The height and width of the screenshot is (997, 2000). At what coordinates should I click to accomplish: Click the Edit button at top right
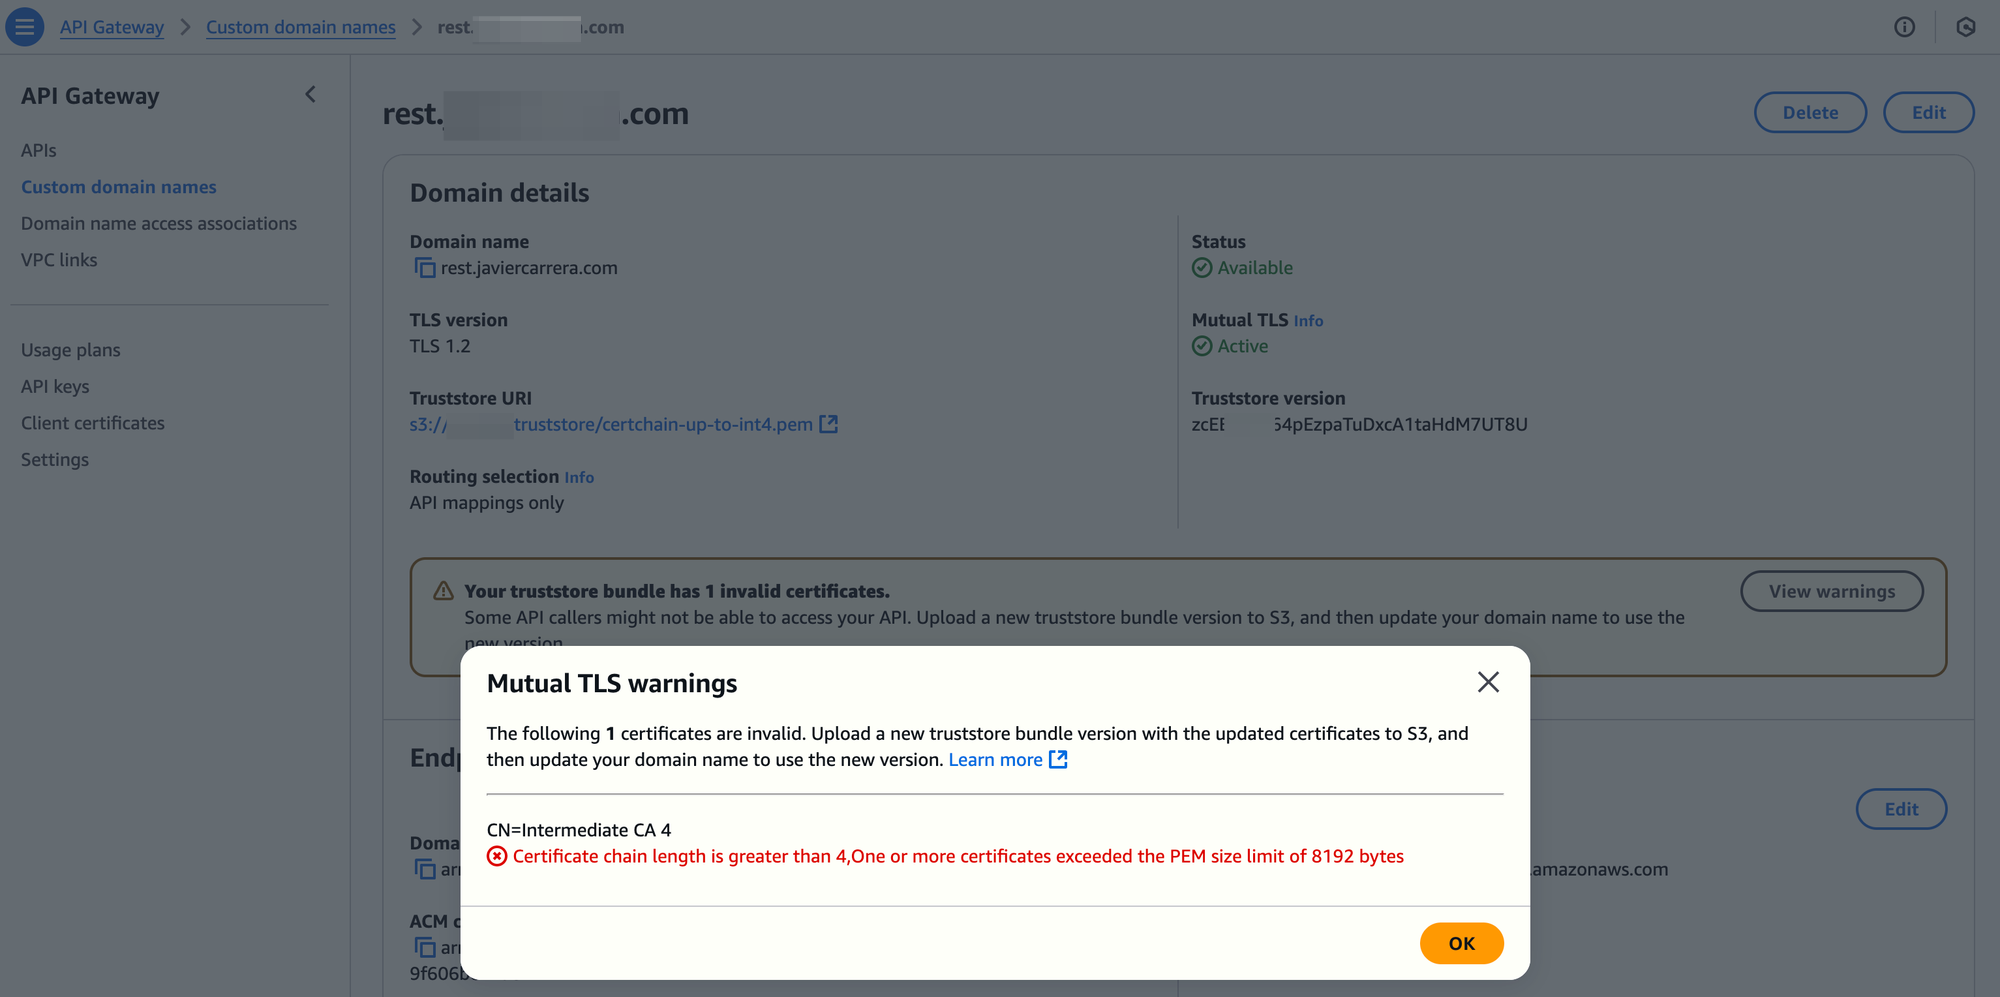1928,112
